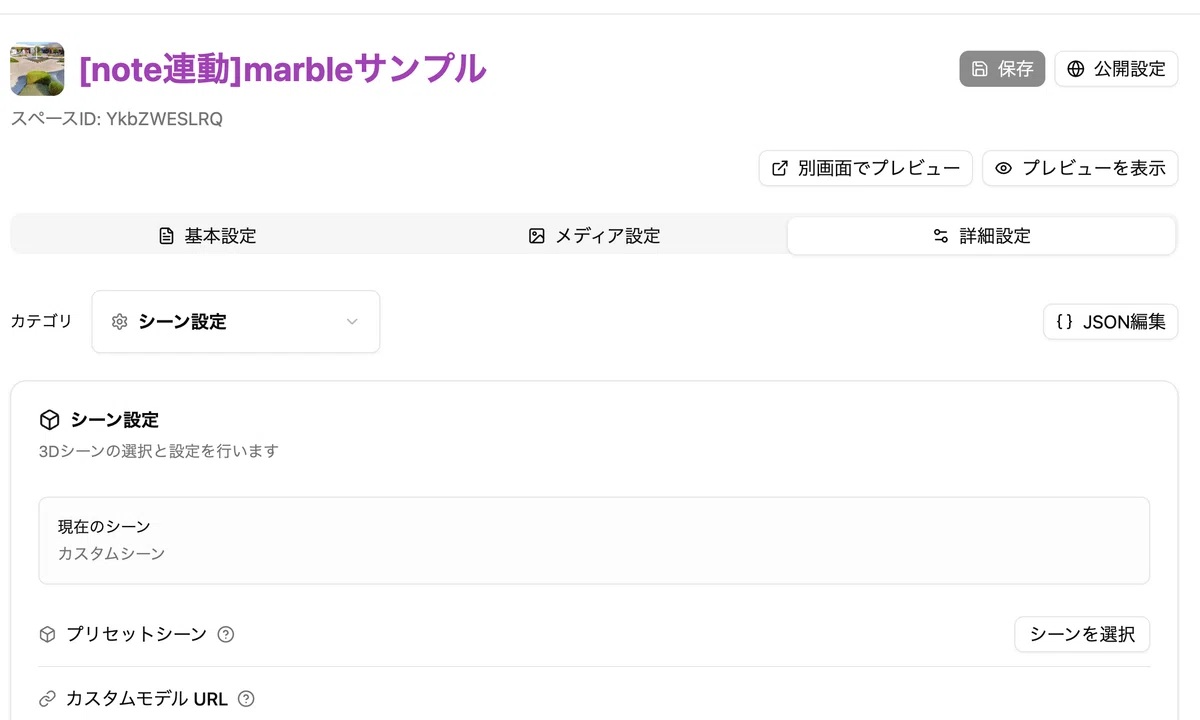Switch to the 基本設定 tab

pyautogui.click(x=207, y=236)
